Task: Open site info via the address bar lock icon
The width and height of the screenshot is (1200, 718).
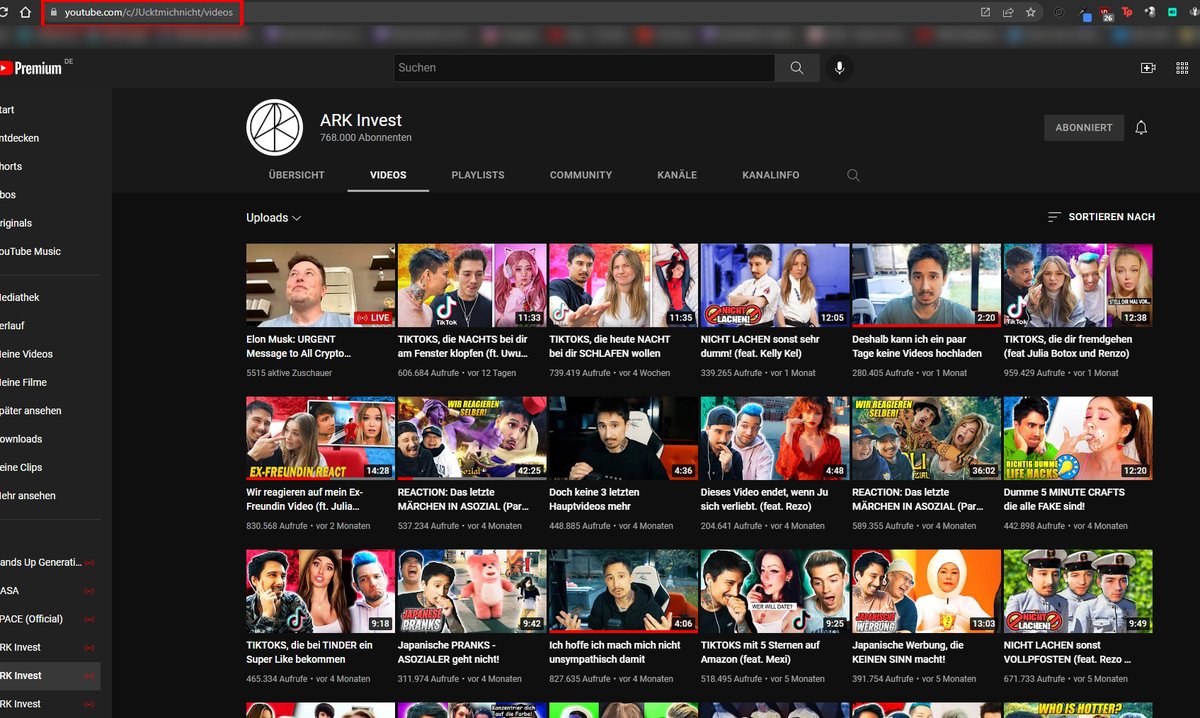Action: (54, 12)
